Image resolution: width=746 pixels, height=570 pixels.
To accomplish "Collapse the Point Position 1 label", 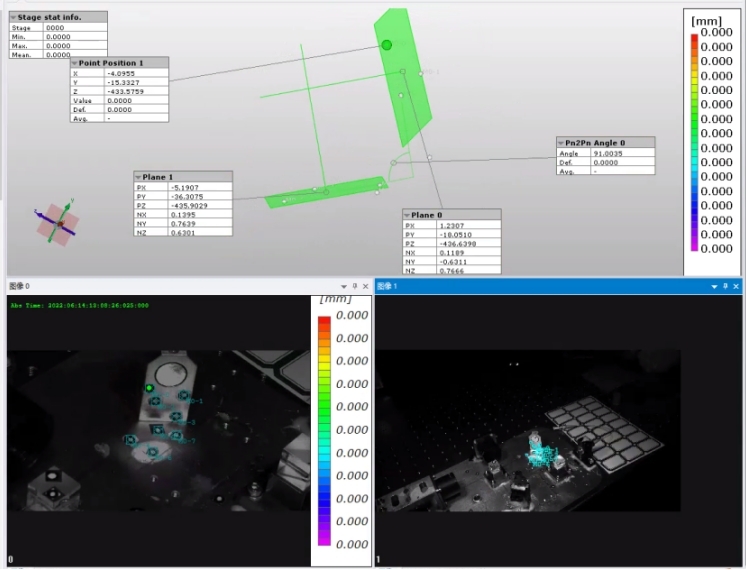I will click(74, 63).
